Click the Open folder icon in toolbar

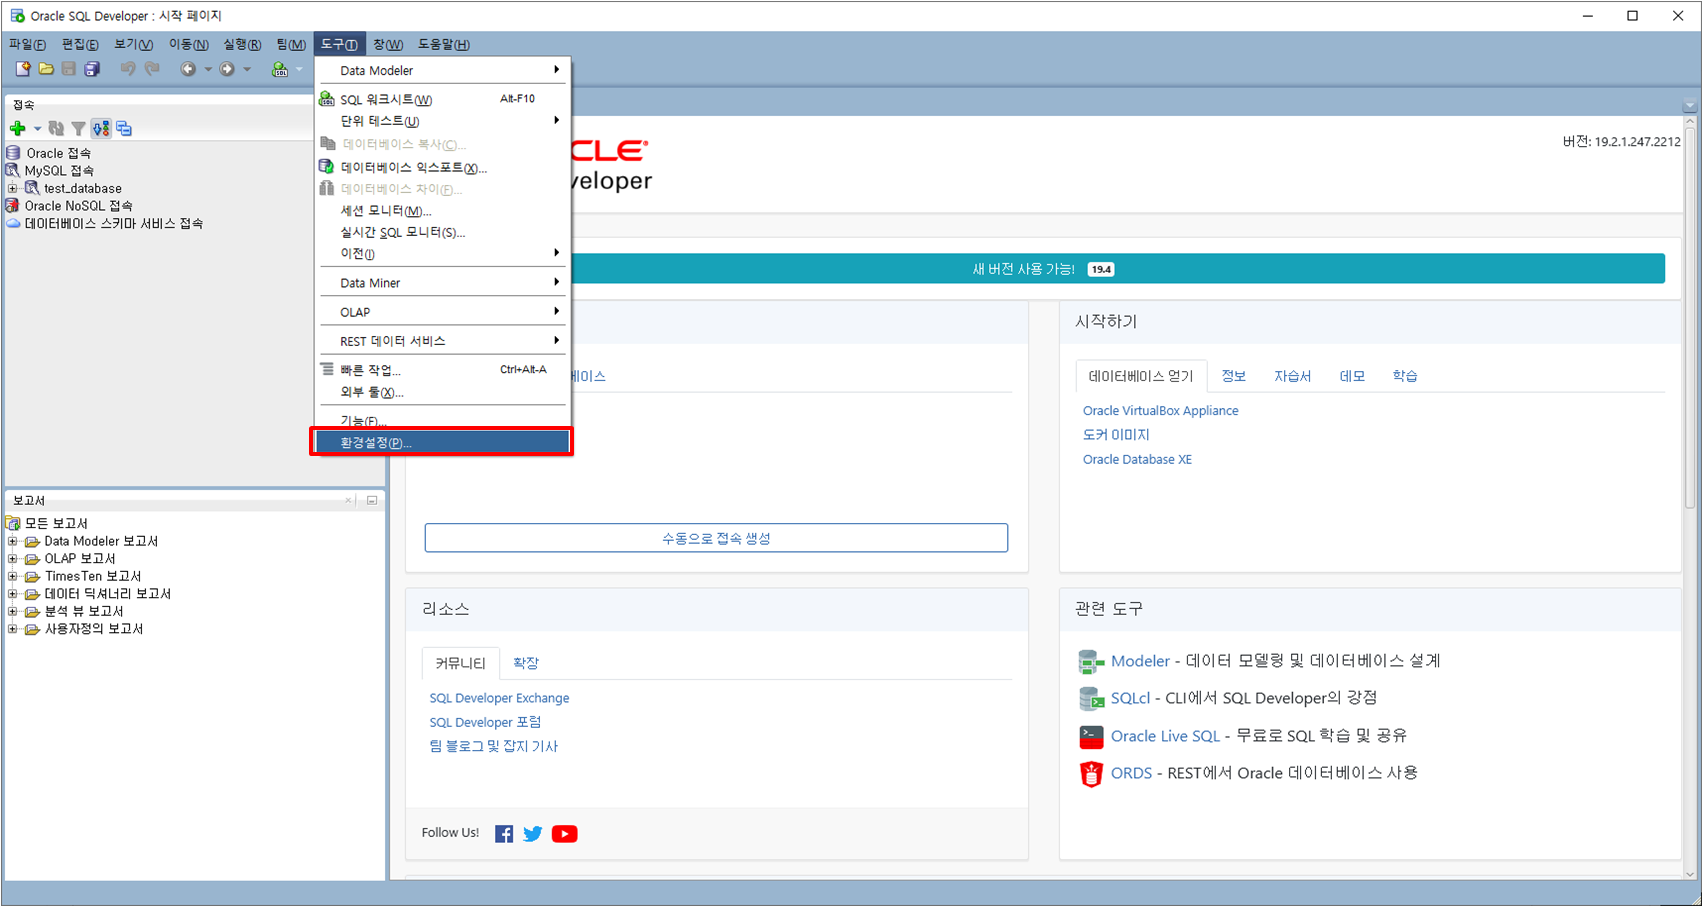pos(46,69)
